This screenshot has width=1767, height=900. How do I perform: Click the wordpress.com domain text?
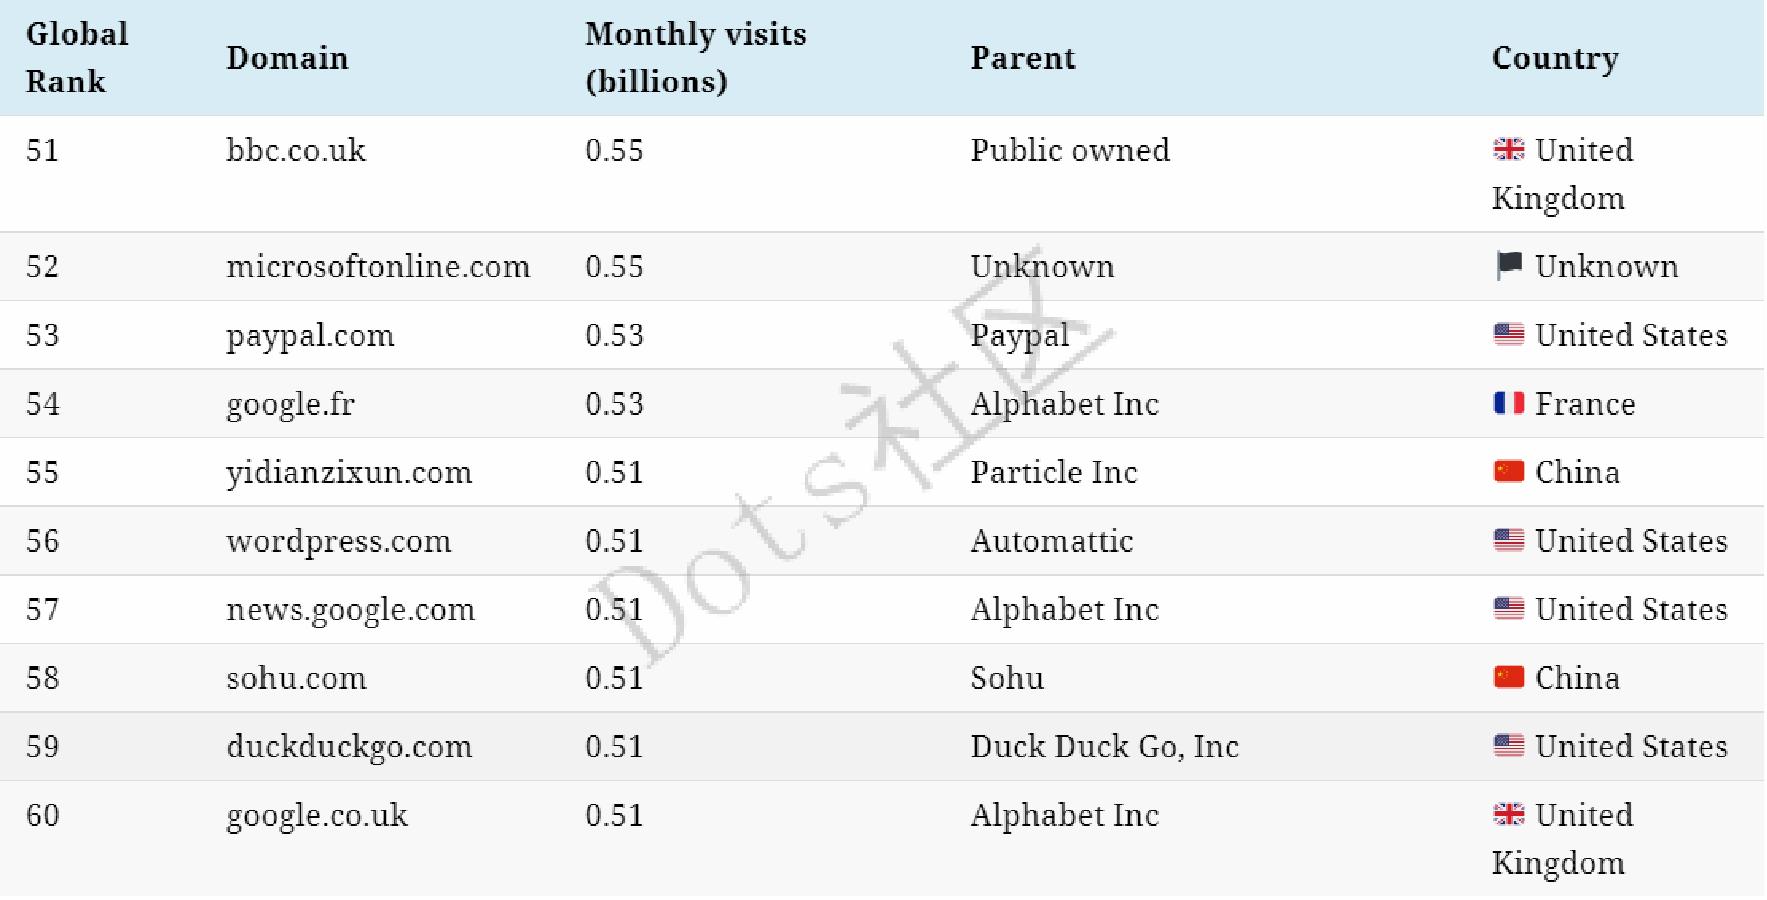(338, 542)
